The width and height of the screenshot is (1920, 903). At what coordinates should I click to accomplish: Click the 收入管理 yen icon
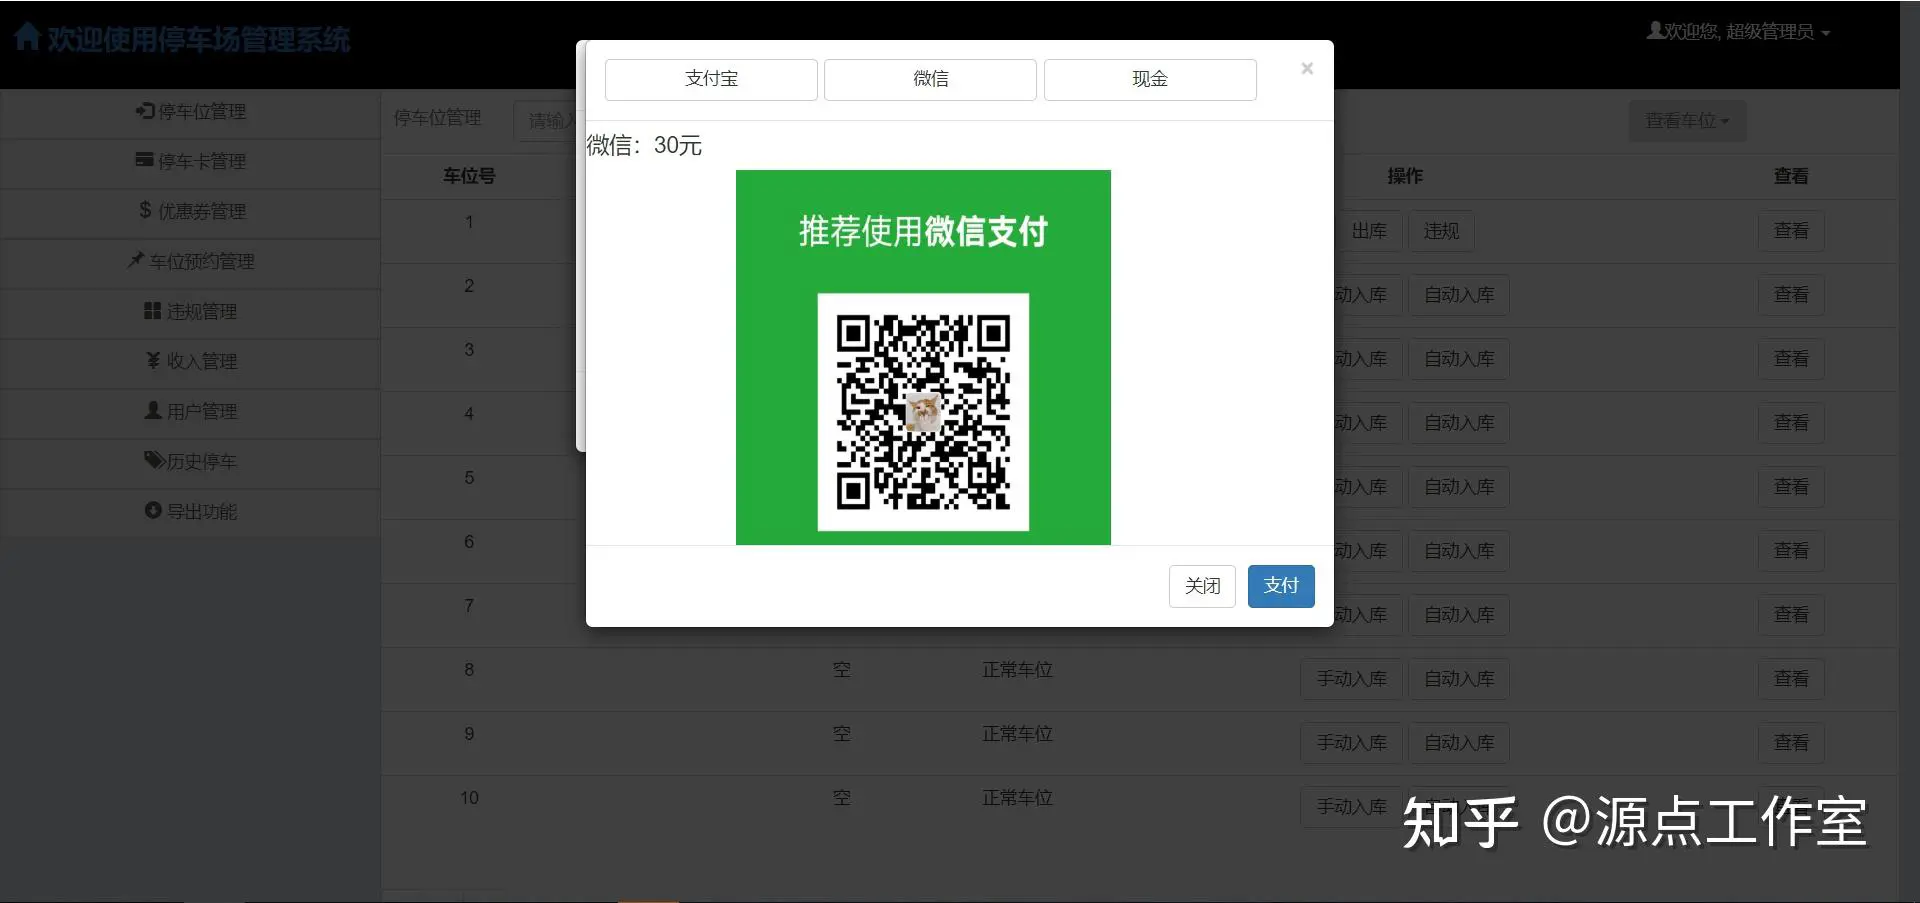click(x=153, y=360)
